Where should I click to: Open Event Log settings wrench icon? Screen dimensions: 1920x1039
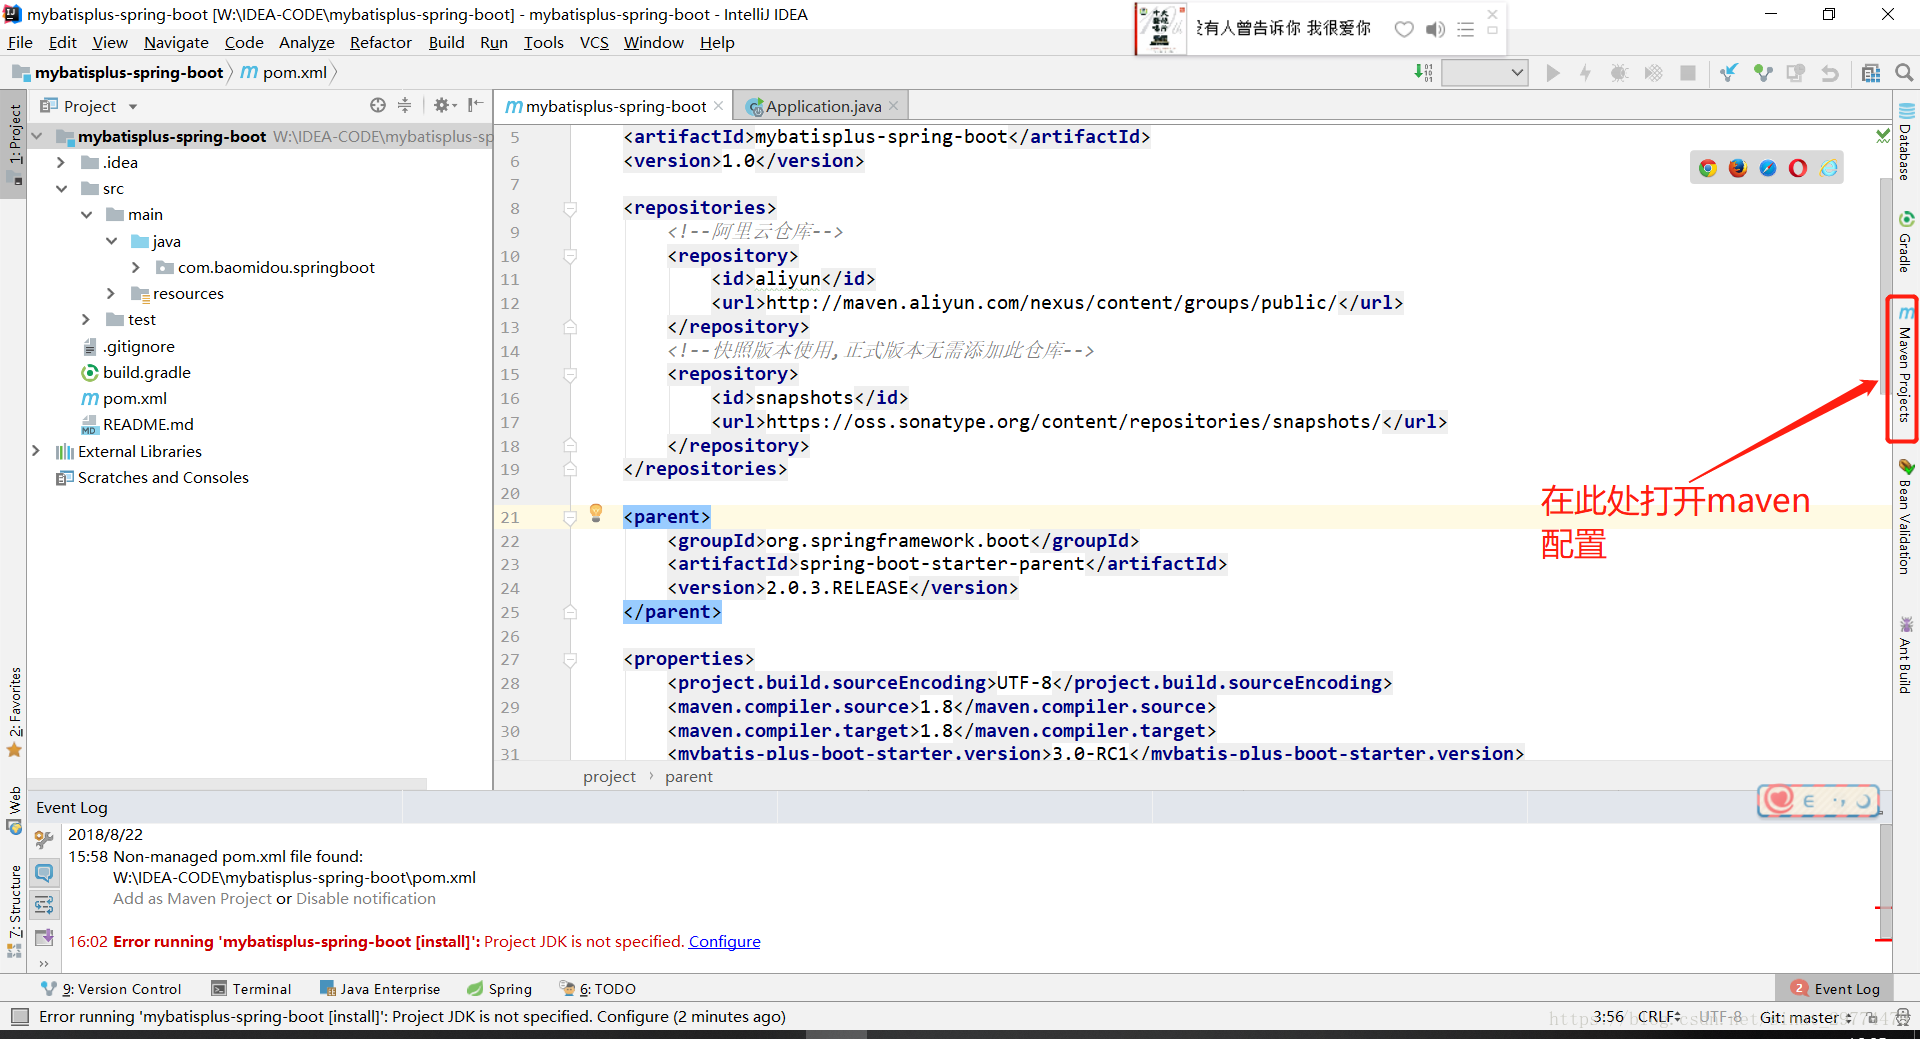44,839
